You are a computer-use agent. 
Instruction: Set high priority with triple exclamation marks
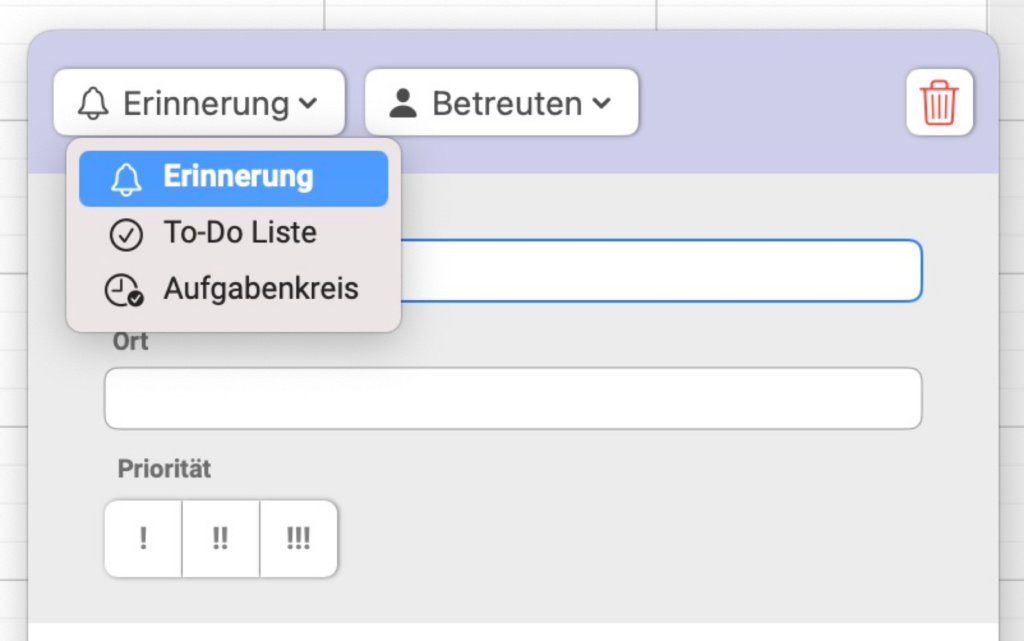point(298,539)
